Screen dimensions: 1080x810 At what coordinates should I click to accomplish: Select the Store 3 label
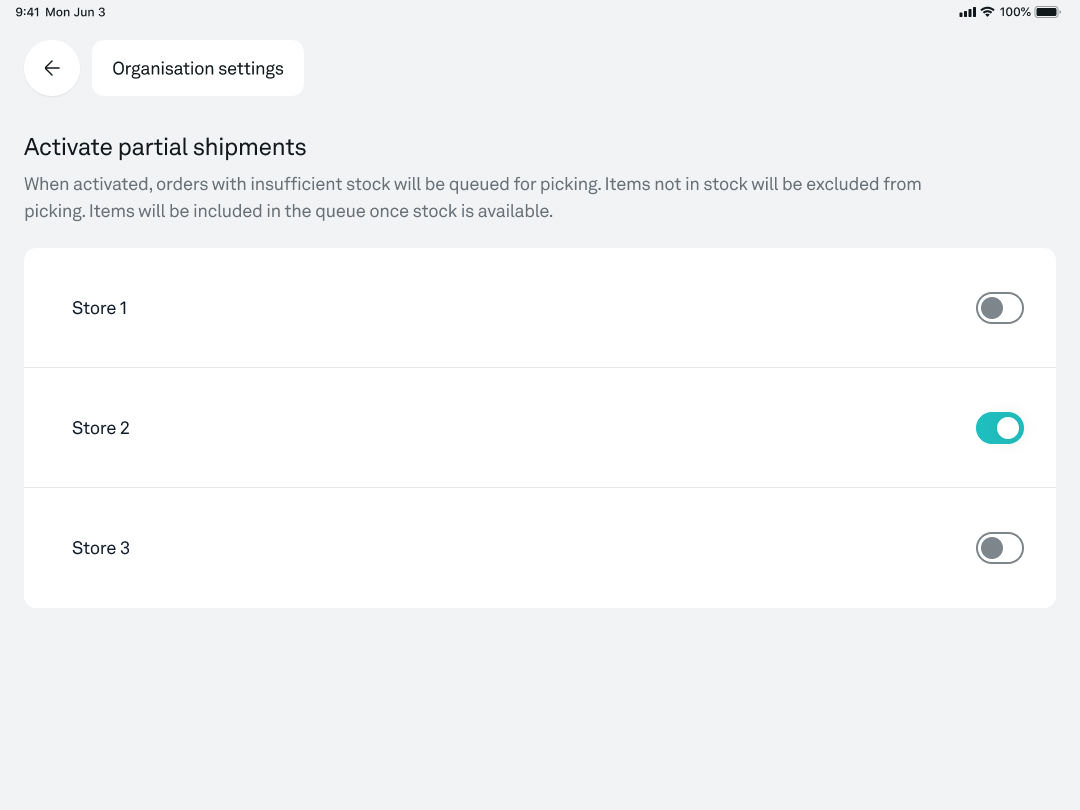click(x=101, y=548)
